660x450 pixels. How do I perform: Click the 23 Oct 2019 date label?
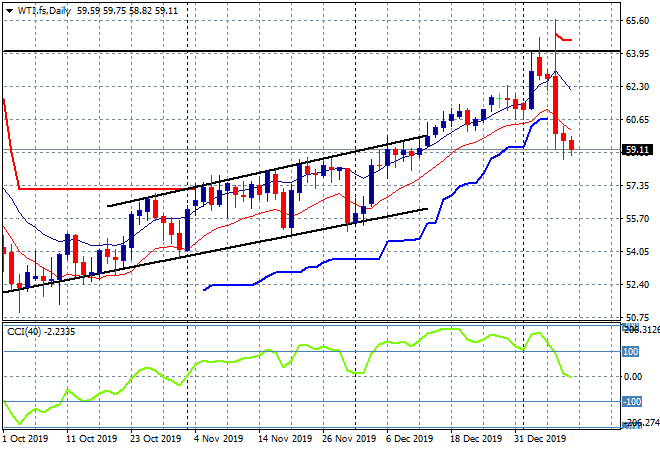pyautogui.click(x=155, y=439)
